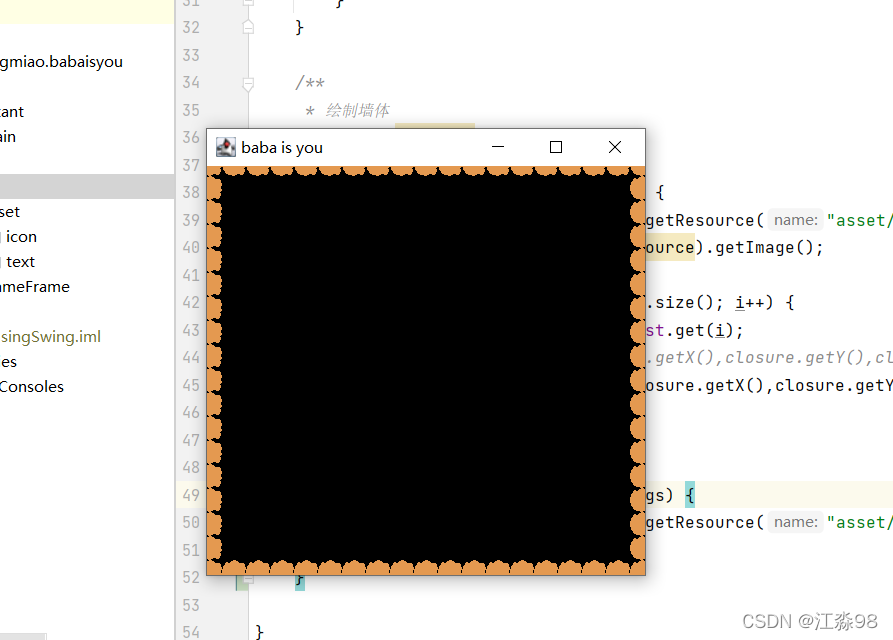Select the text folder in project tree
Viewport: 893px width, 640px height.
pos(21,262)
